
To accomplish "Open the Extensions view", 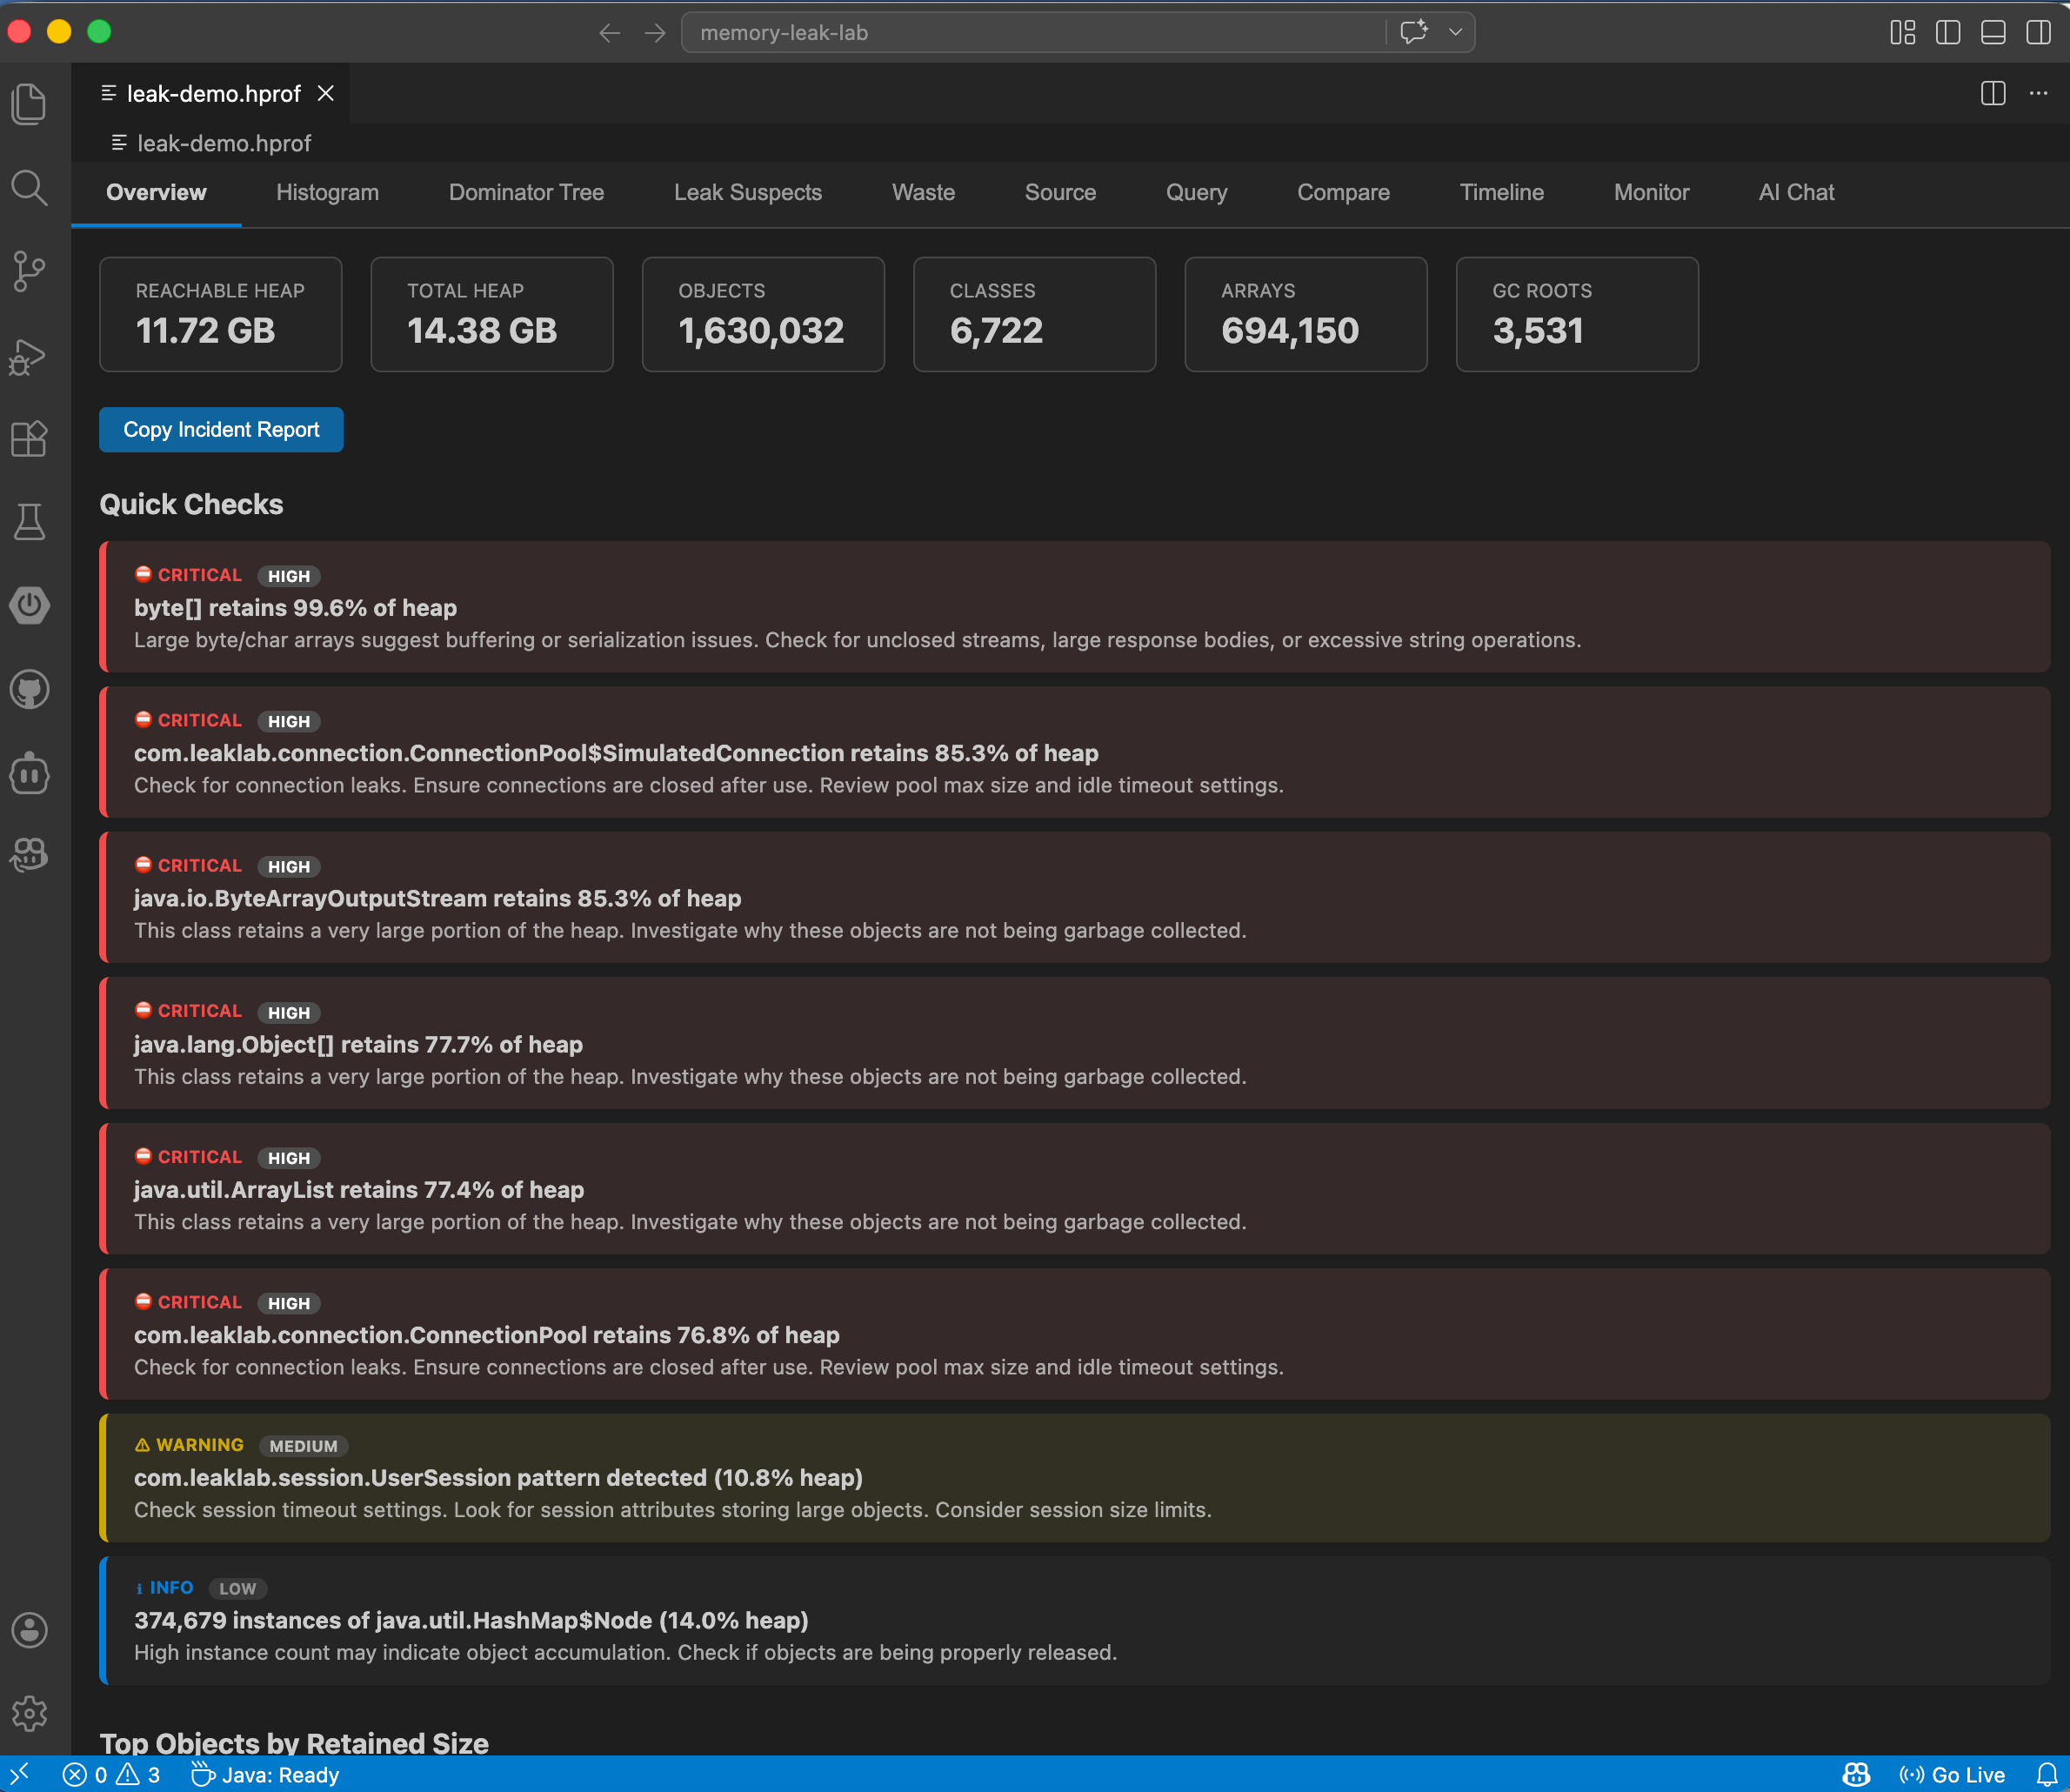I will coord(29,439).
